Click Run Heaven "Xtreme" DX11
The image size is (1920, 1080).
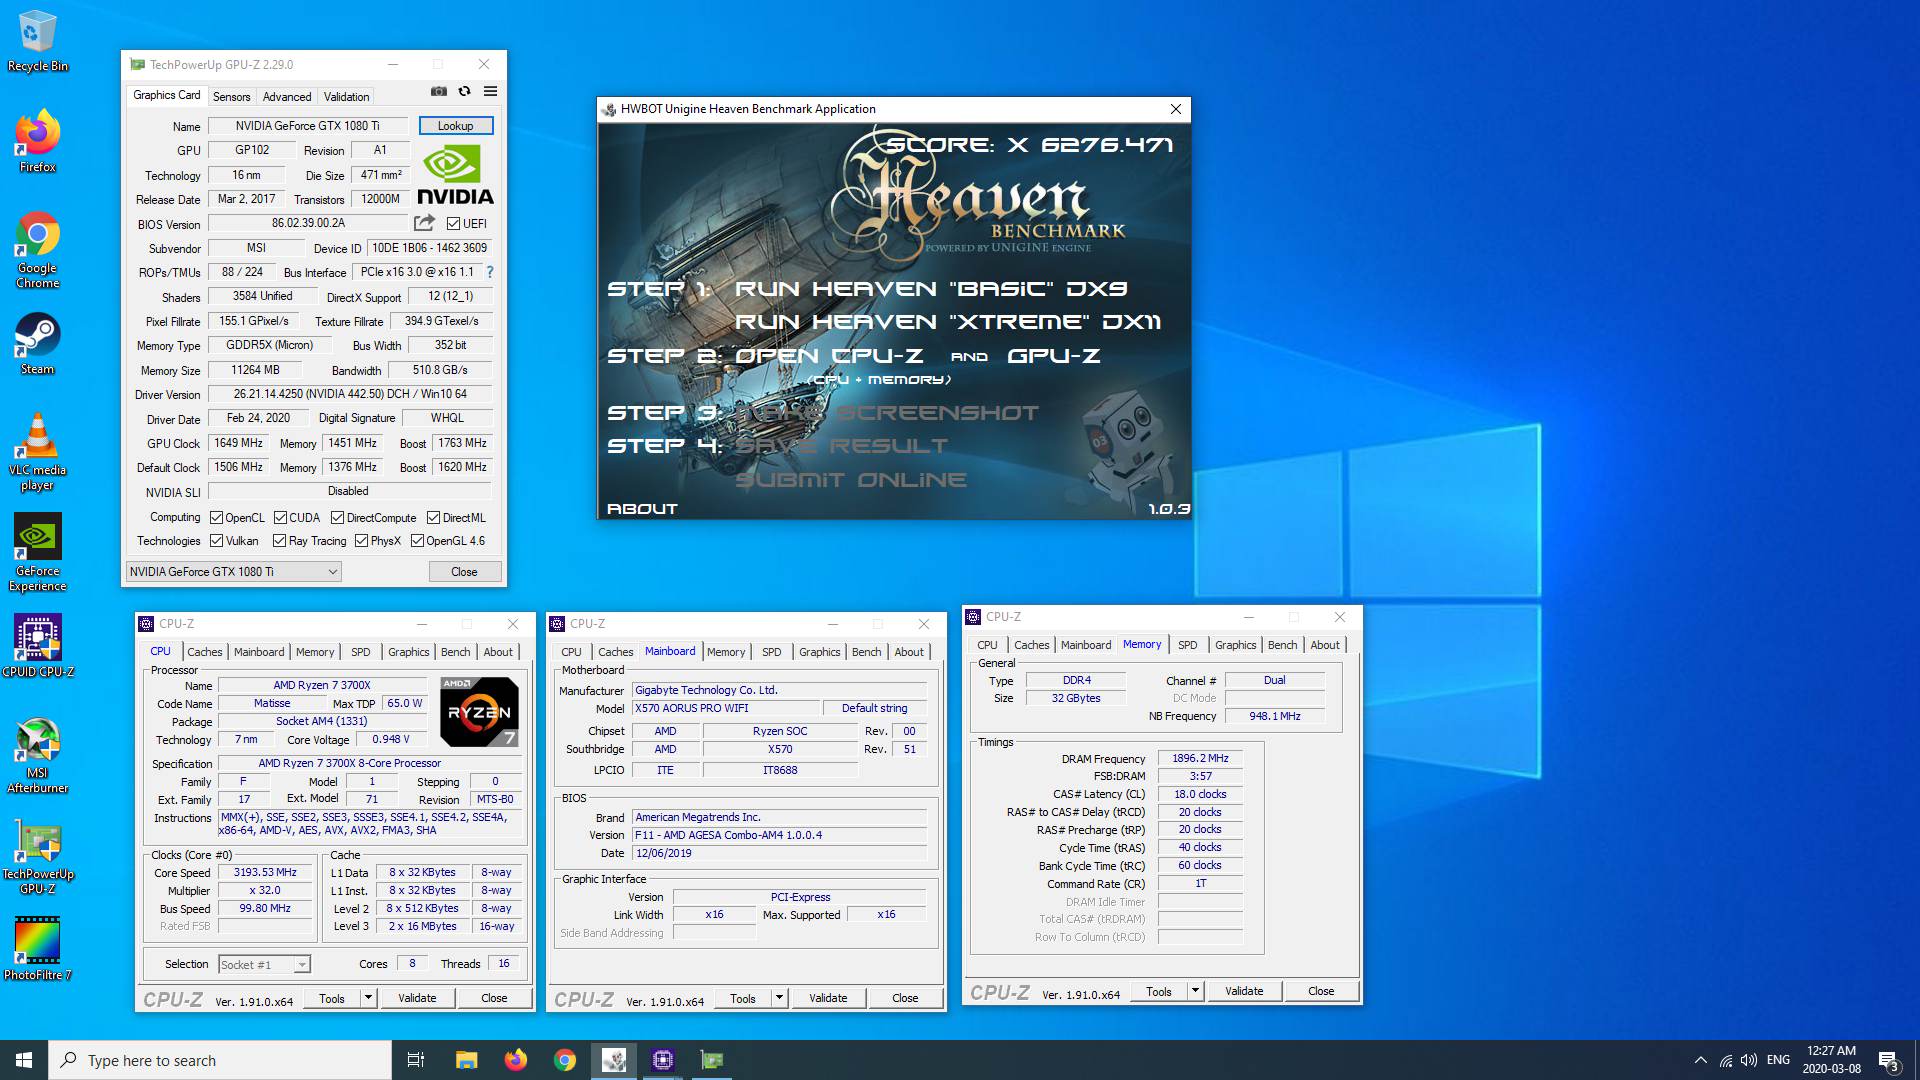point(948,322)
